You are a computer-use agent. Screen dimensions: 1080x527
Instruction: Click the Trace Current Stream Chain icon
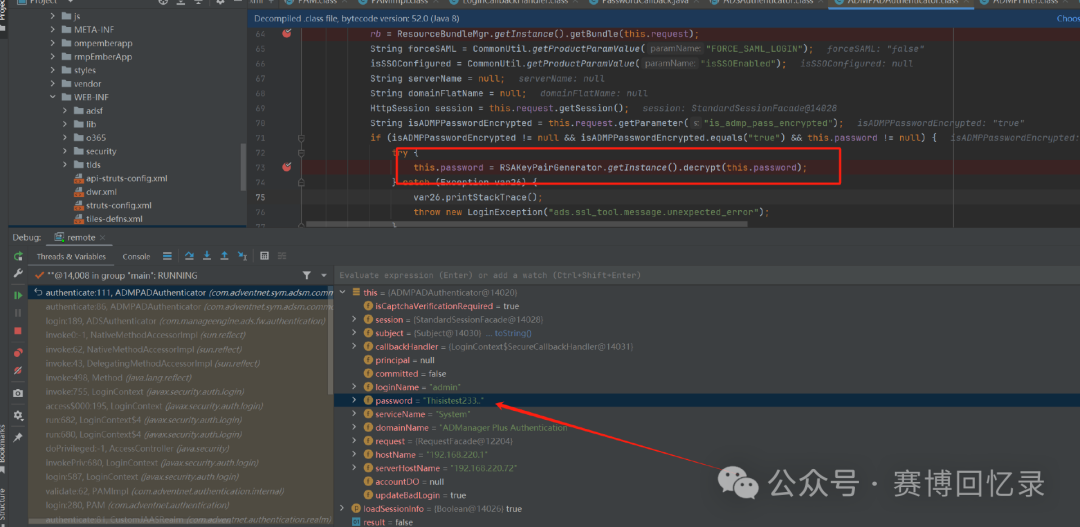pos(281,256)
